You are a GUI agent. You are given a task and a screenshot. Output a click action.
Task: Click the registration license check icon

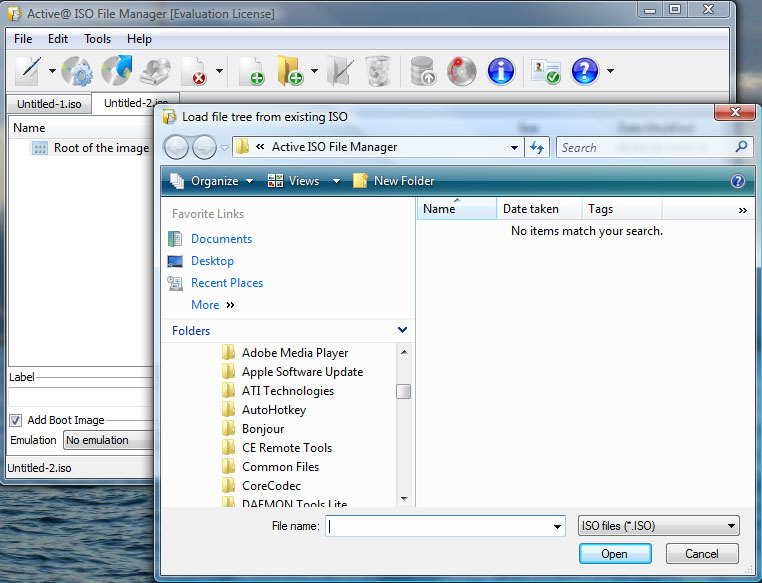point(545,71)
